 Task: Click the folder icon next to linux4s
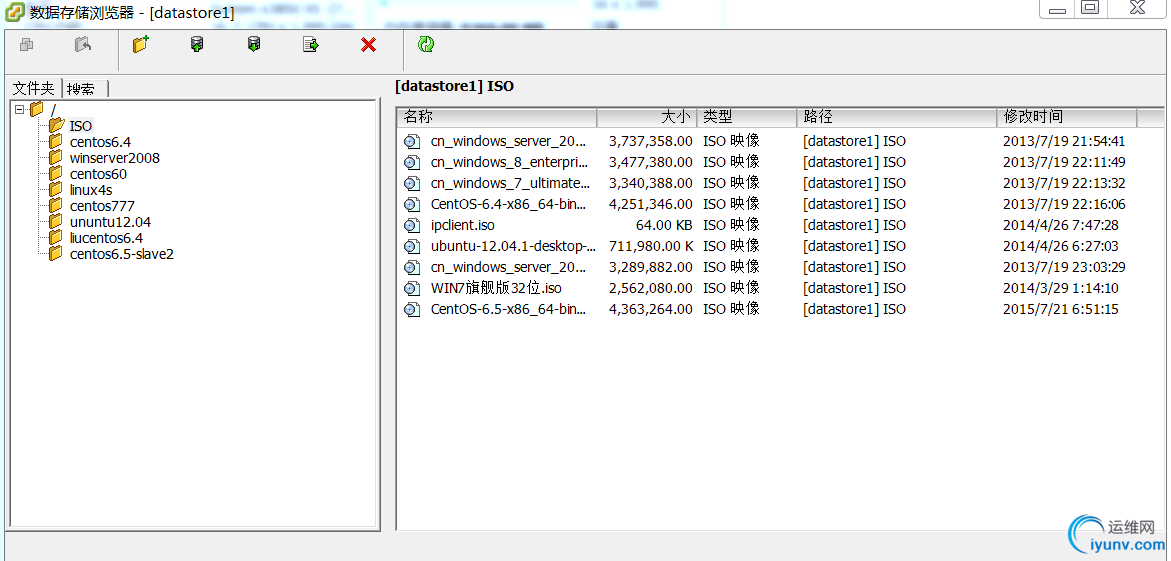[56, 190]
